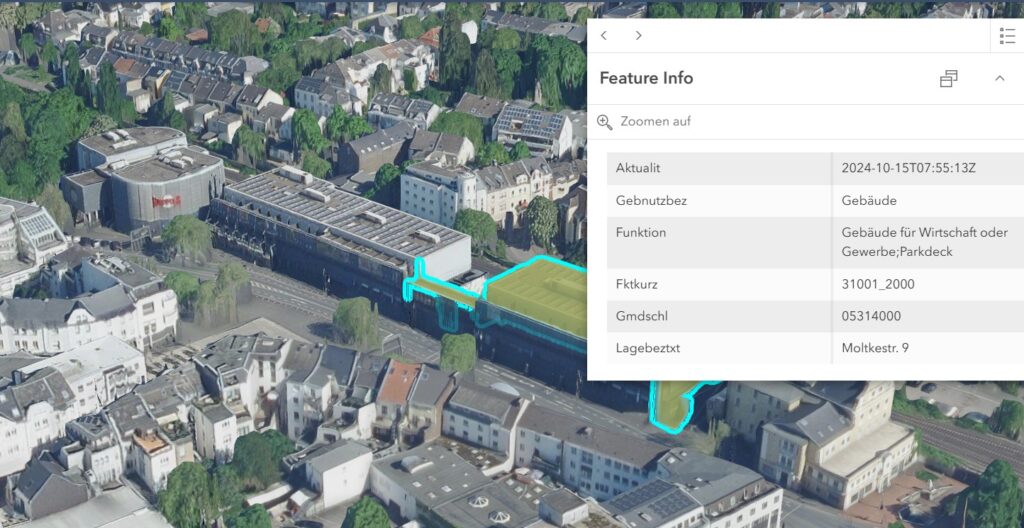Go to the previous feature arrow
The image size is (1024, 528).
click(x=604, y=35)
